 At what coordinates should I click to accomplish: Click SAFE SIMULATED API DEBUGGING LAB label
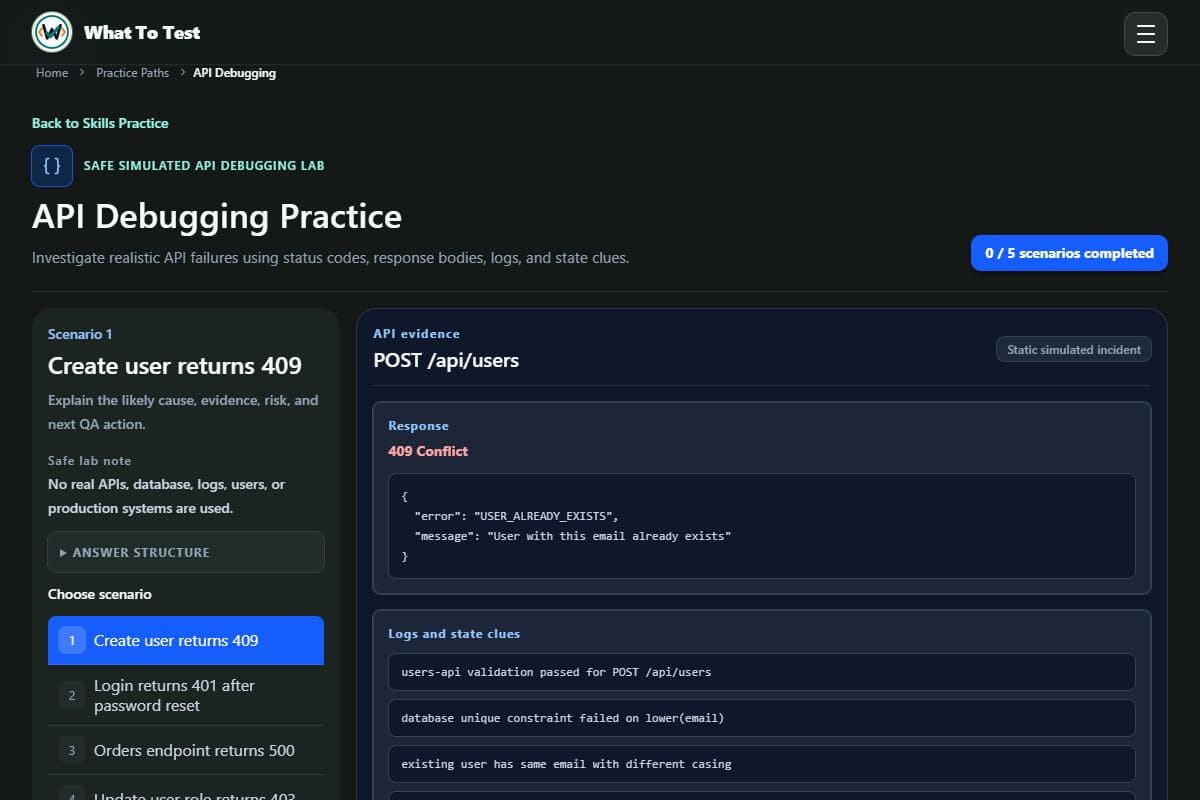coord(204,166)
